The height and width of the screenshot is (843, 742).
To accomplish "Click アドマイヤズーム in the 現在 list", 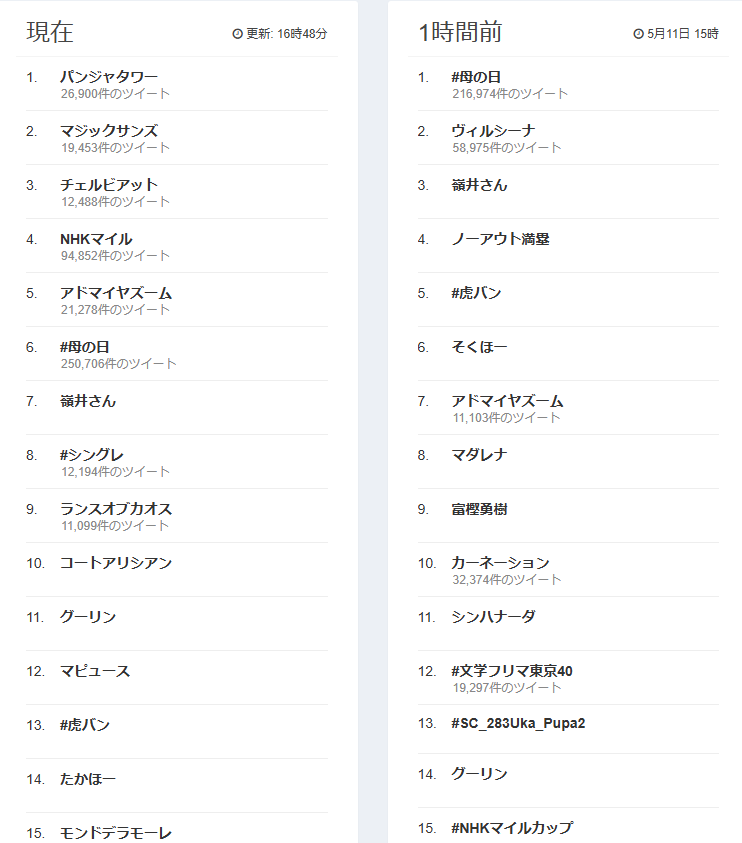I will (116, 293).
